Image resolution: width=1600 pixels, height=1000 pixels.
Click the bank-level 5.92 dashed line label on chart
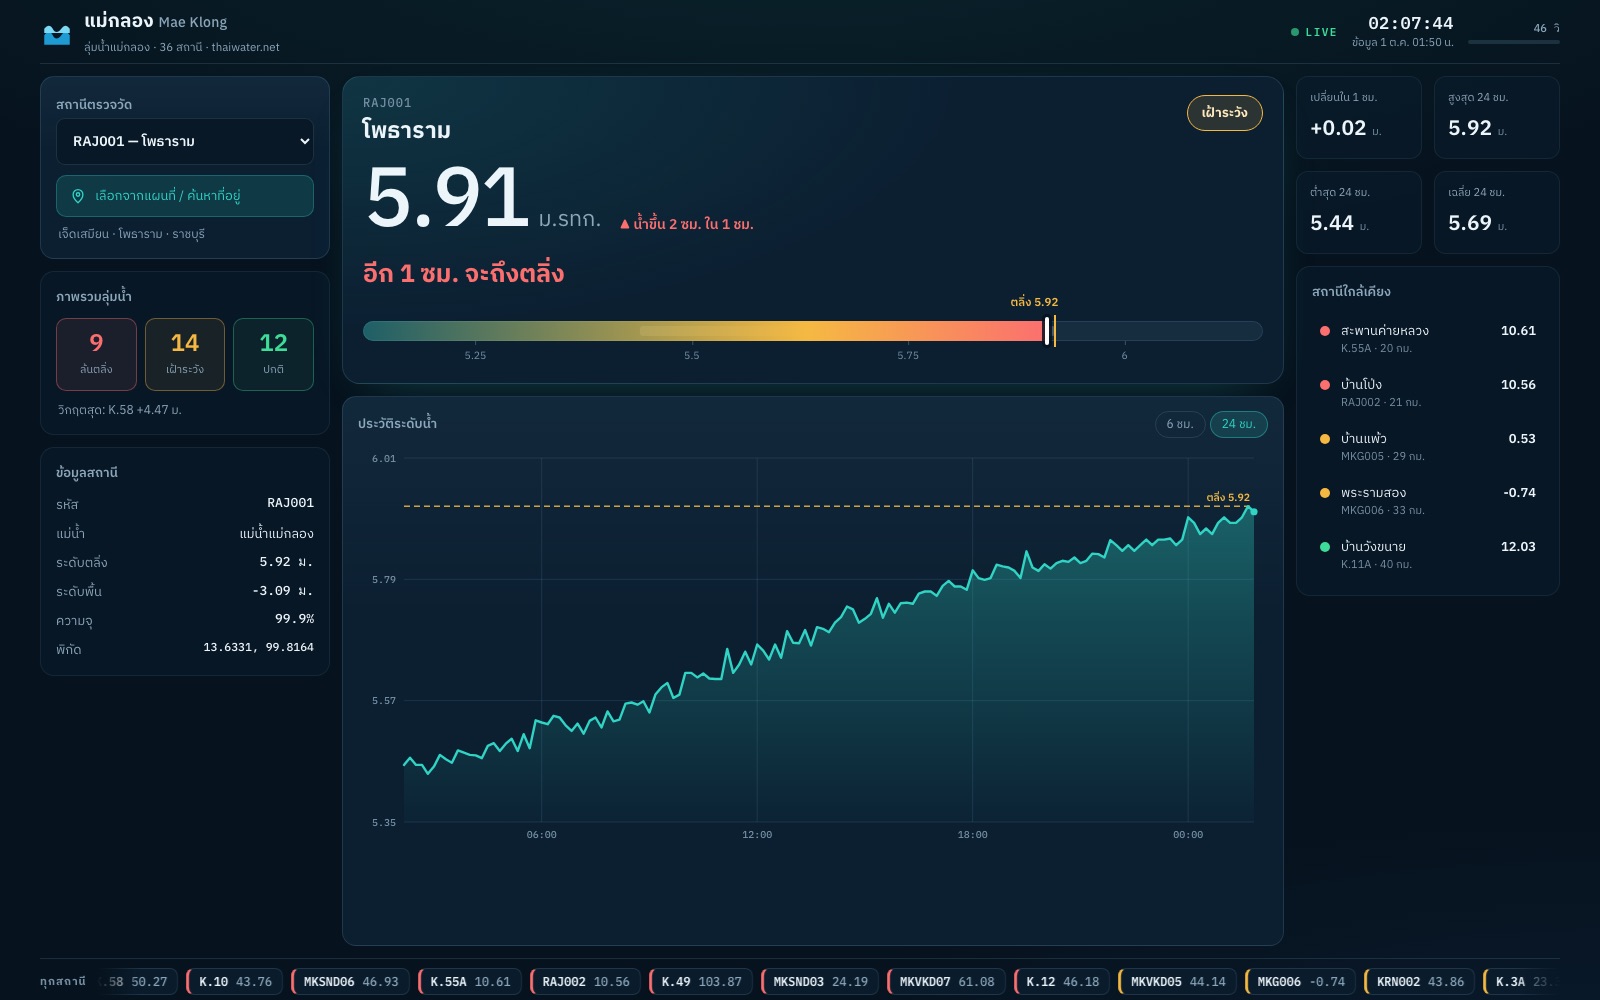coord(1228,497)
